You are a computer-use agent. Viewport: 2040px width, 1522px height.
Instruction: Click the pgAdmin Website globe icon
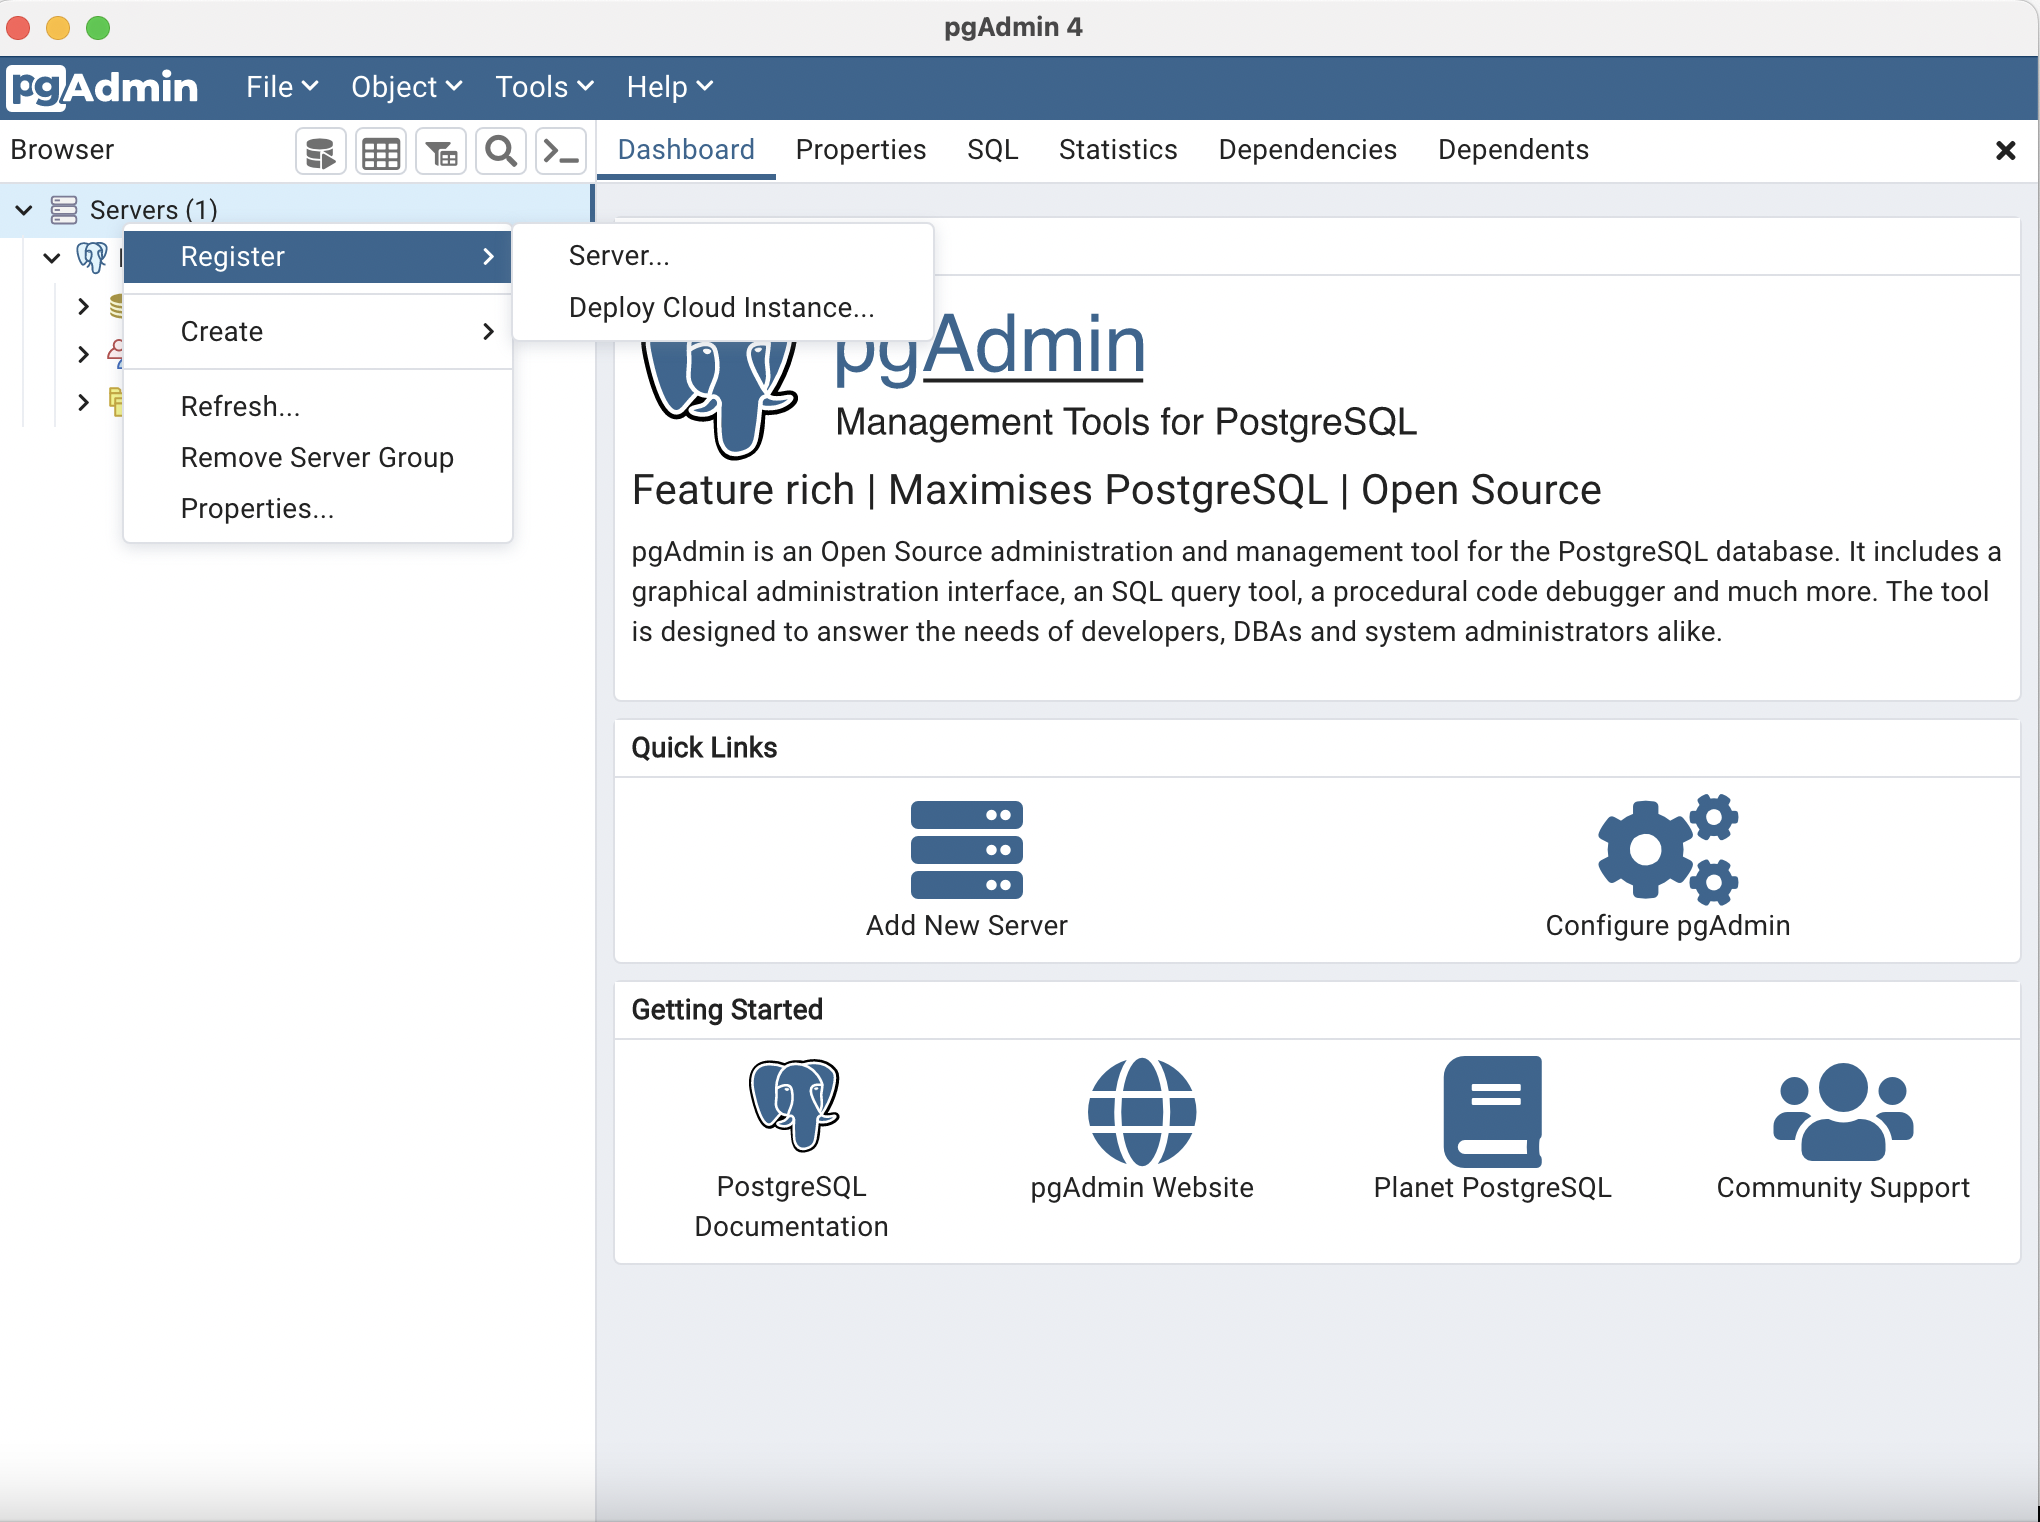point(1141,1111)
